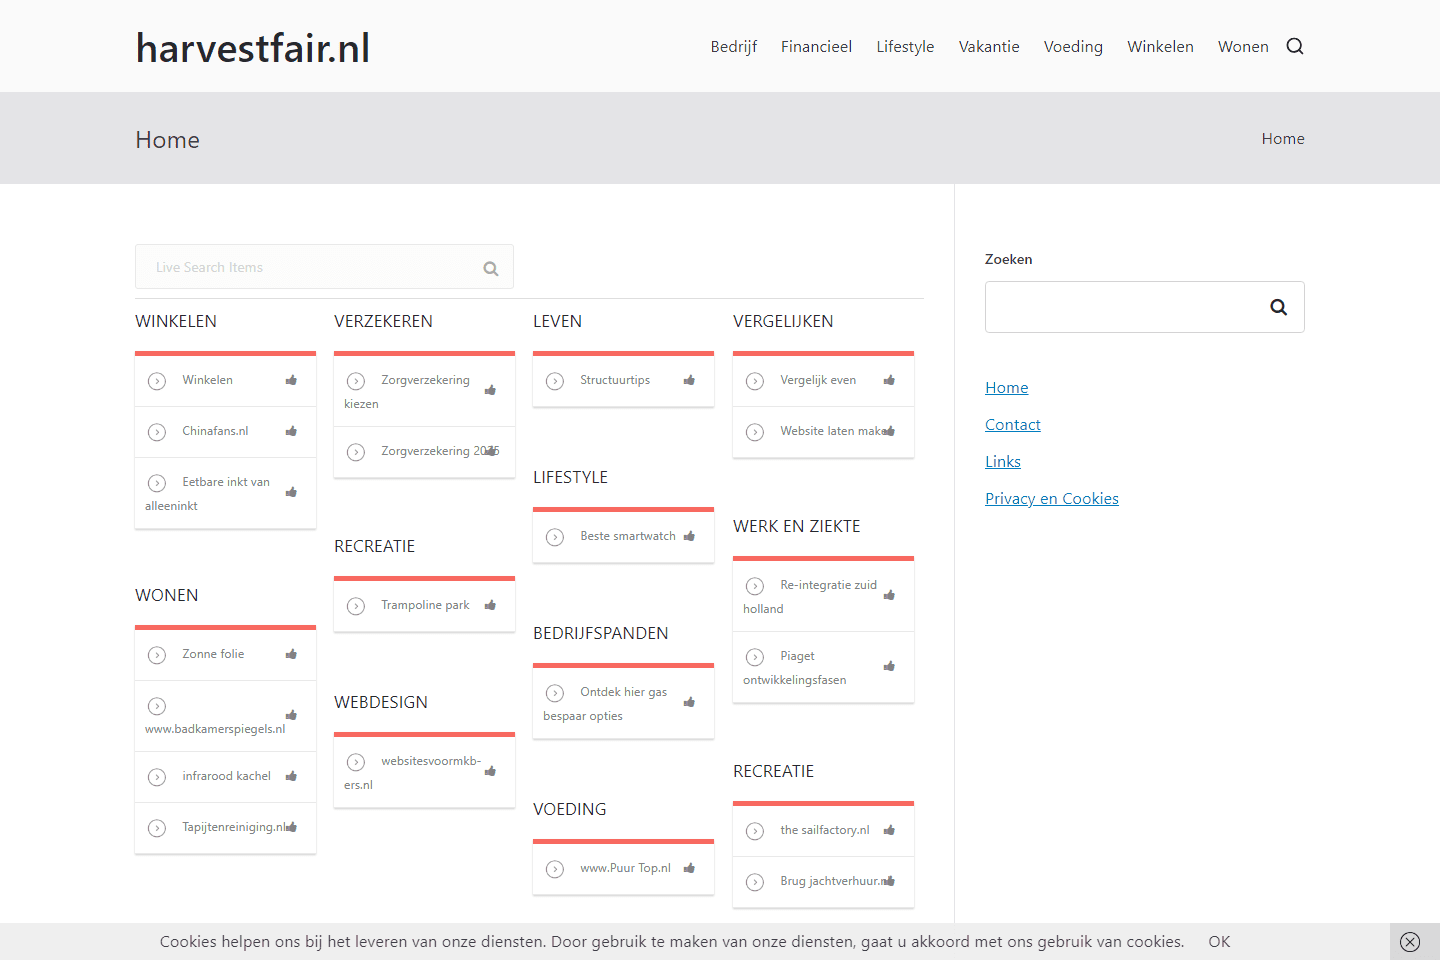Viewport: 1440px width, 960px height.
Task: Open the Vergelijk even link
Action: tap(817, 380)
